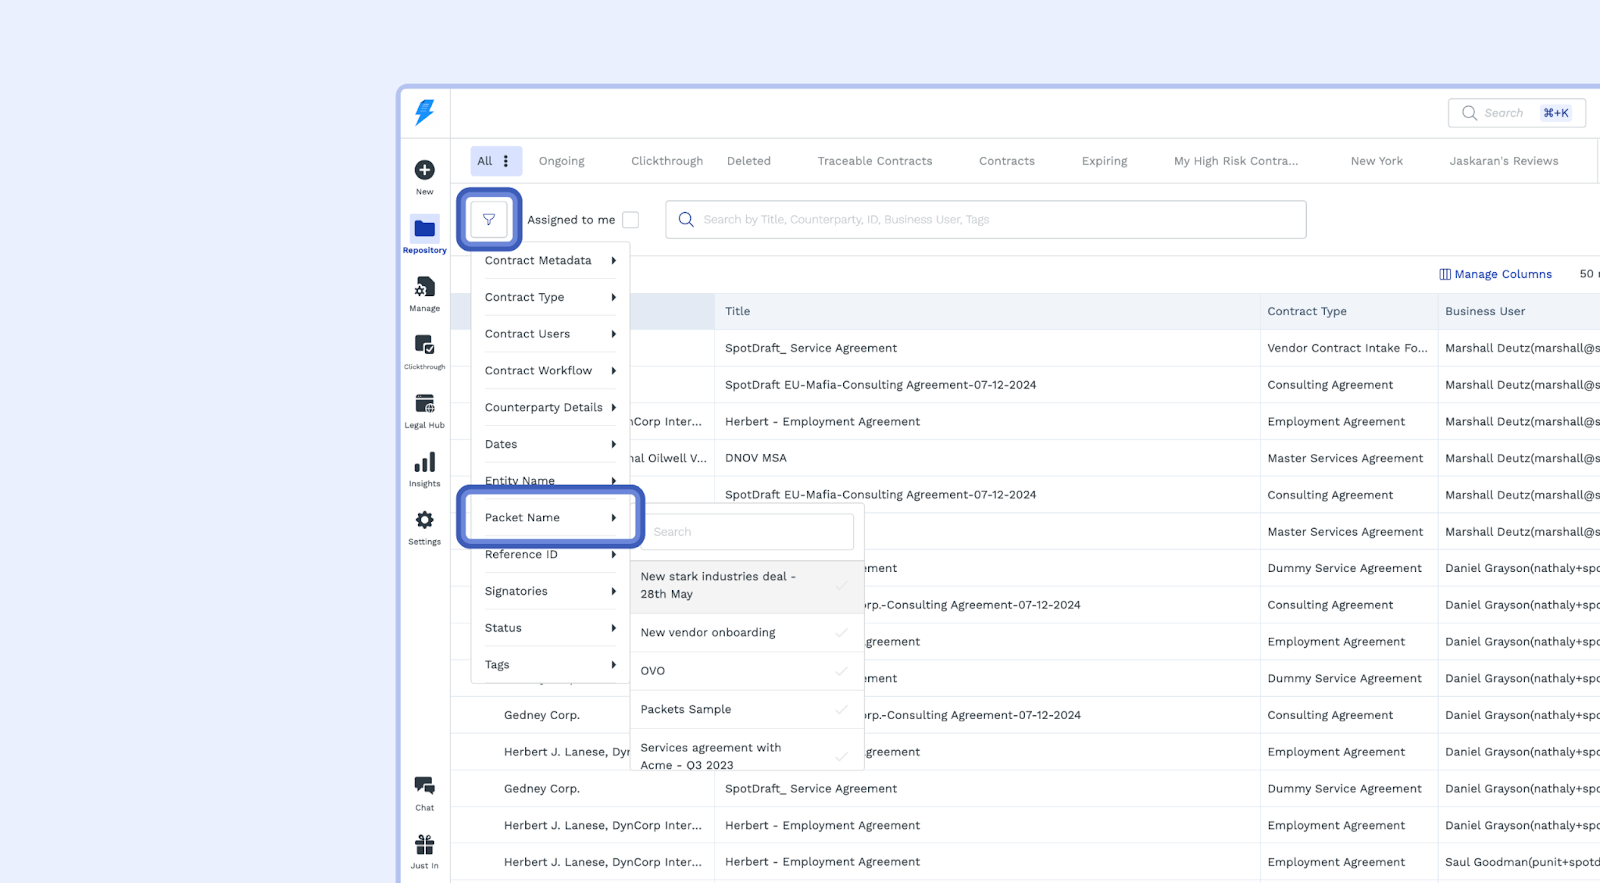
Task: Open the Insights bar chart icon
Action: tap(424, 463)
